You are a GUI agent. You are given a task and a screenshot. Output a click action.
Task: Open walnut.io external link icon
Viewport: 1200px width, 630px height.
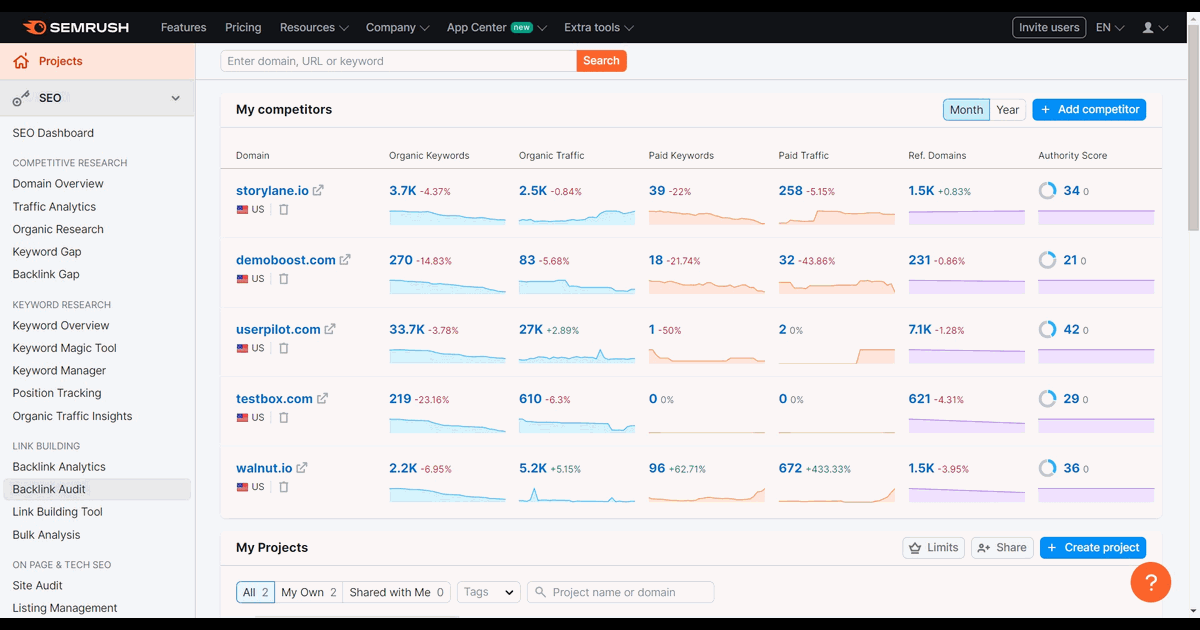click(x=302, y=467)
